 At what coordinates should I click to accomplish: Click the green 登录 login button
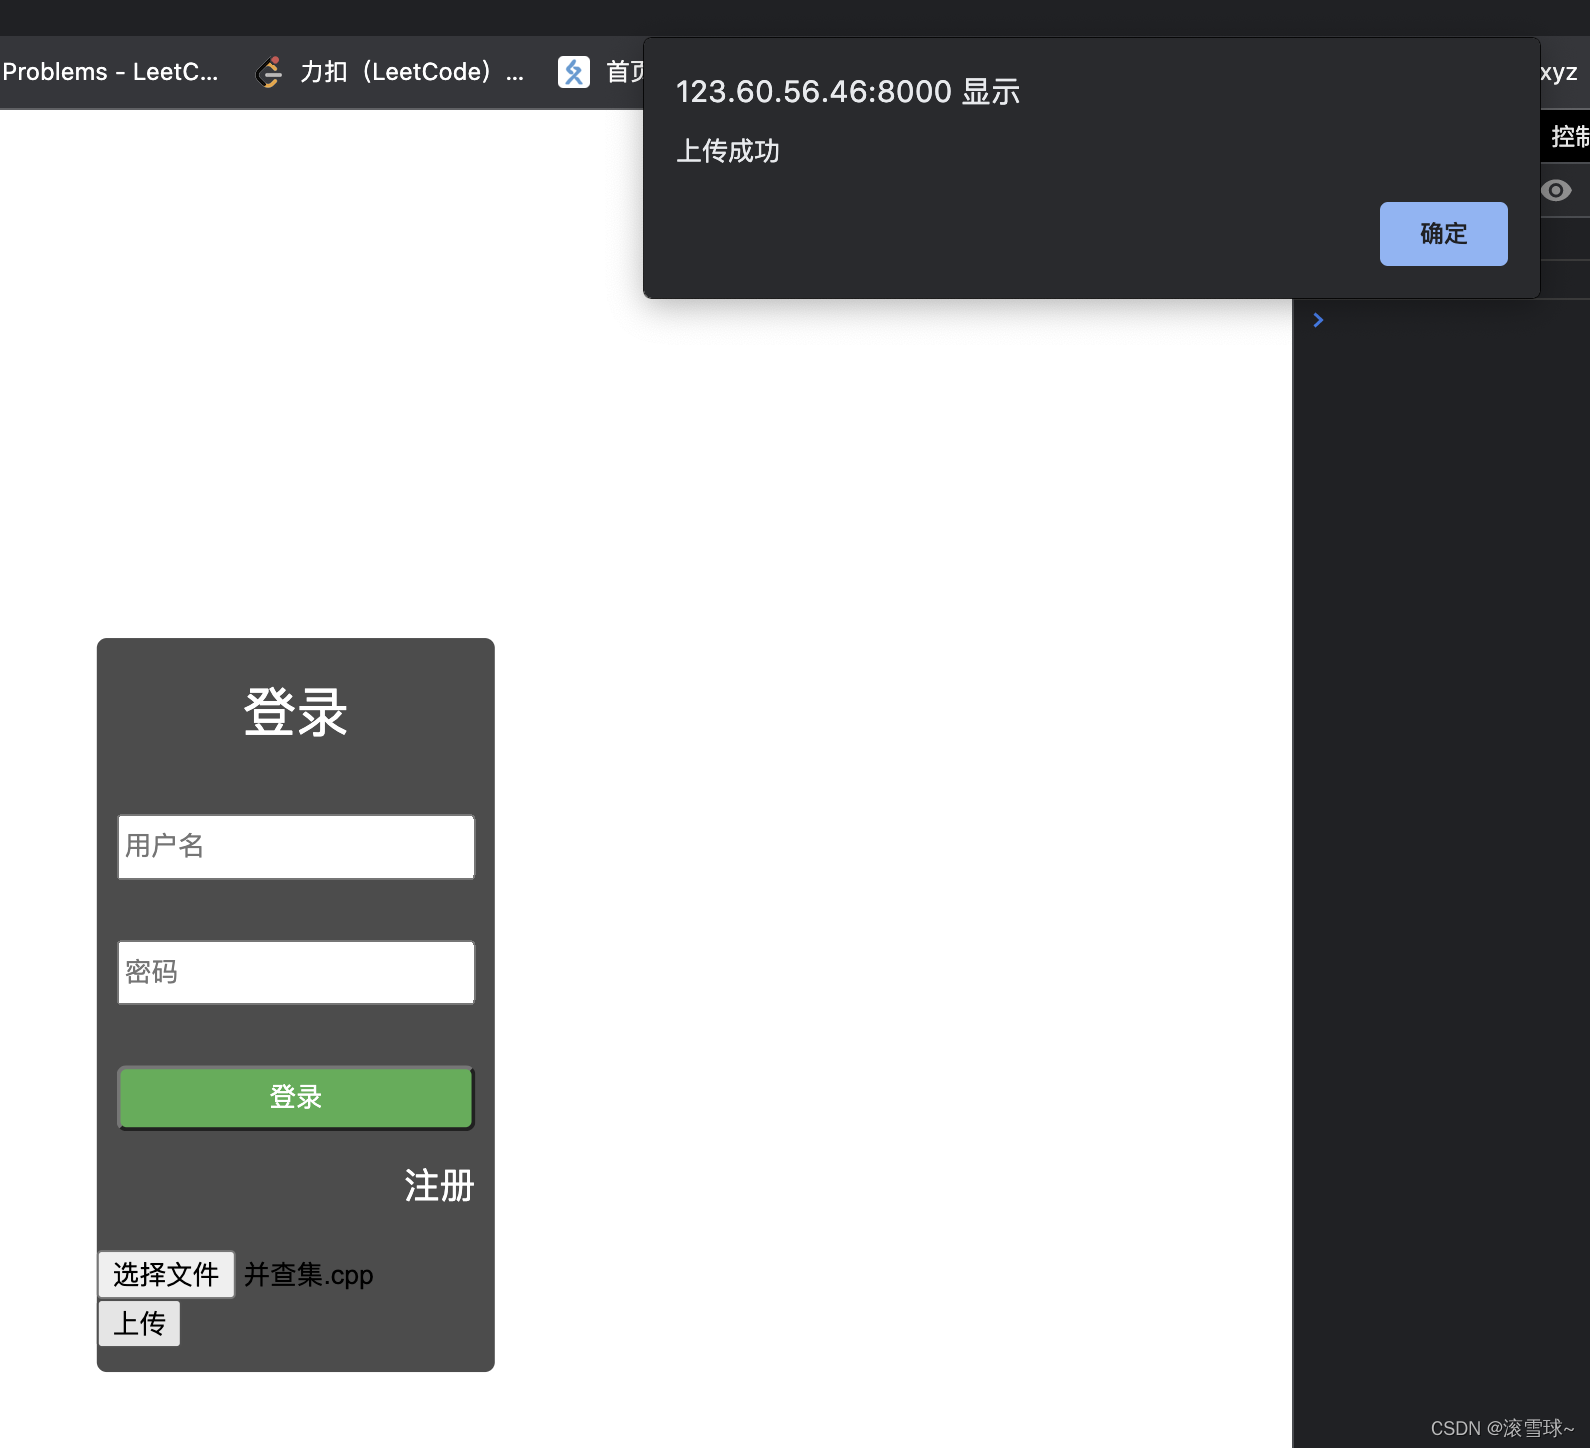tap(296, 1098)
